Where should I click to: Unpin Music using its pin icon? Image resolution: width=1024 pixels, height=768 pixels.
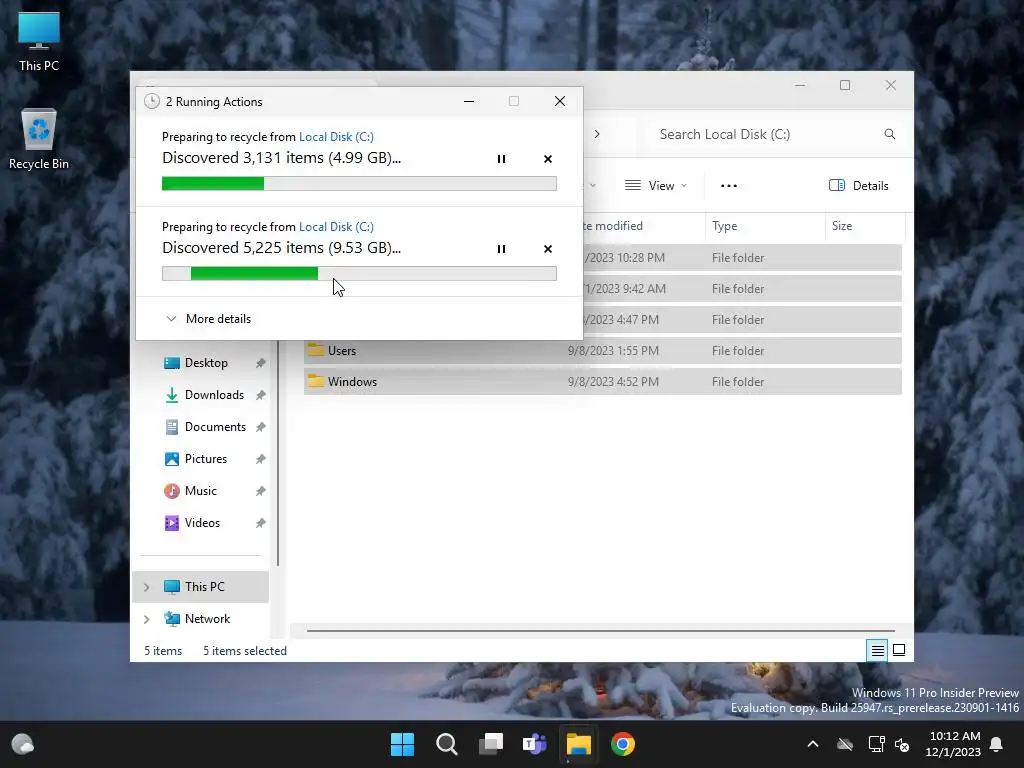pos(261,491)
